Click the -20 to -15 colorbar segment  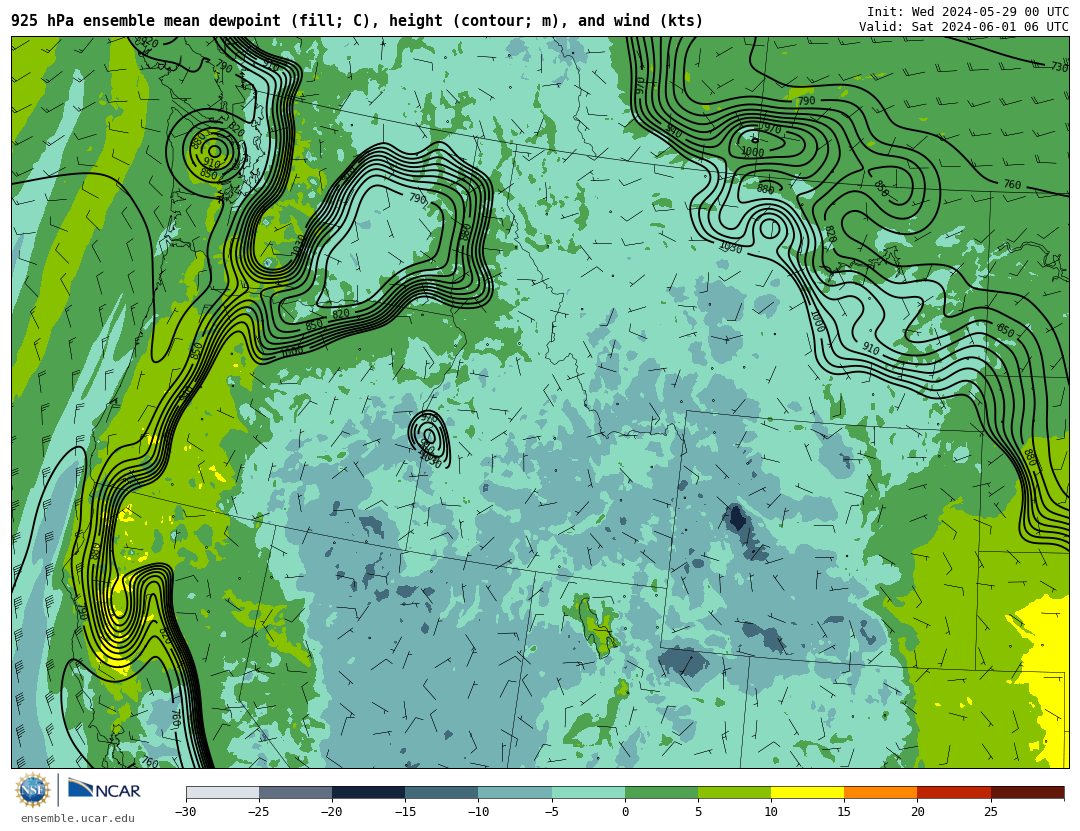click(x=368, y=792)
